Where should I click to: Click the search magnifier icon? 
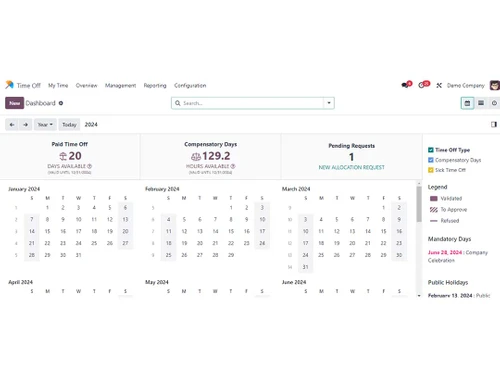click(x=178, y=103)
